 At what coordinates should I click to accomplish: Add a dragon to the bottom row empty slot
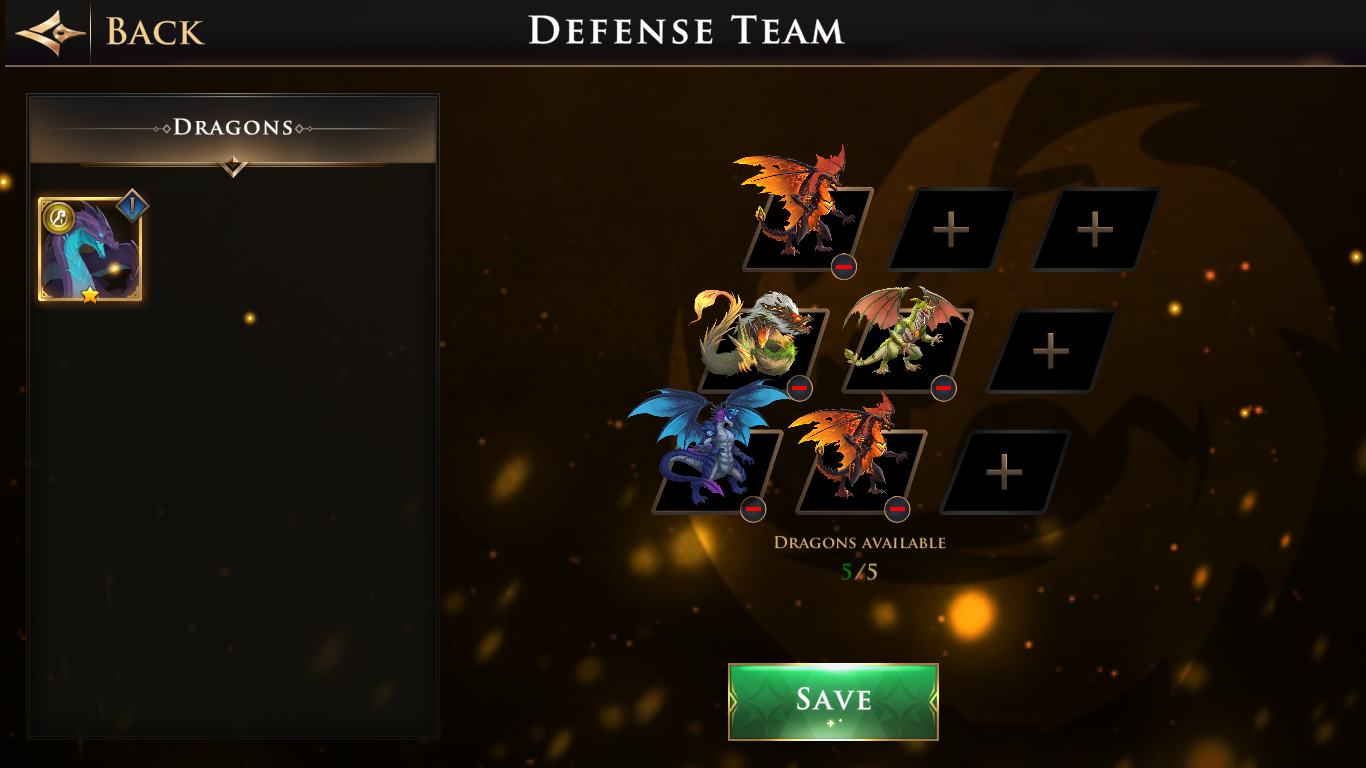1005,472
